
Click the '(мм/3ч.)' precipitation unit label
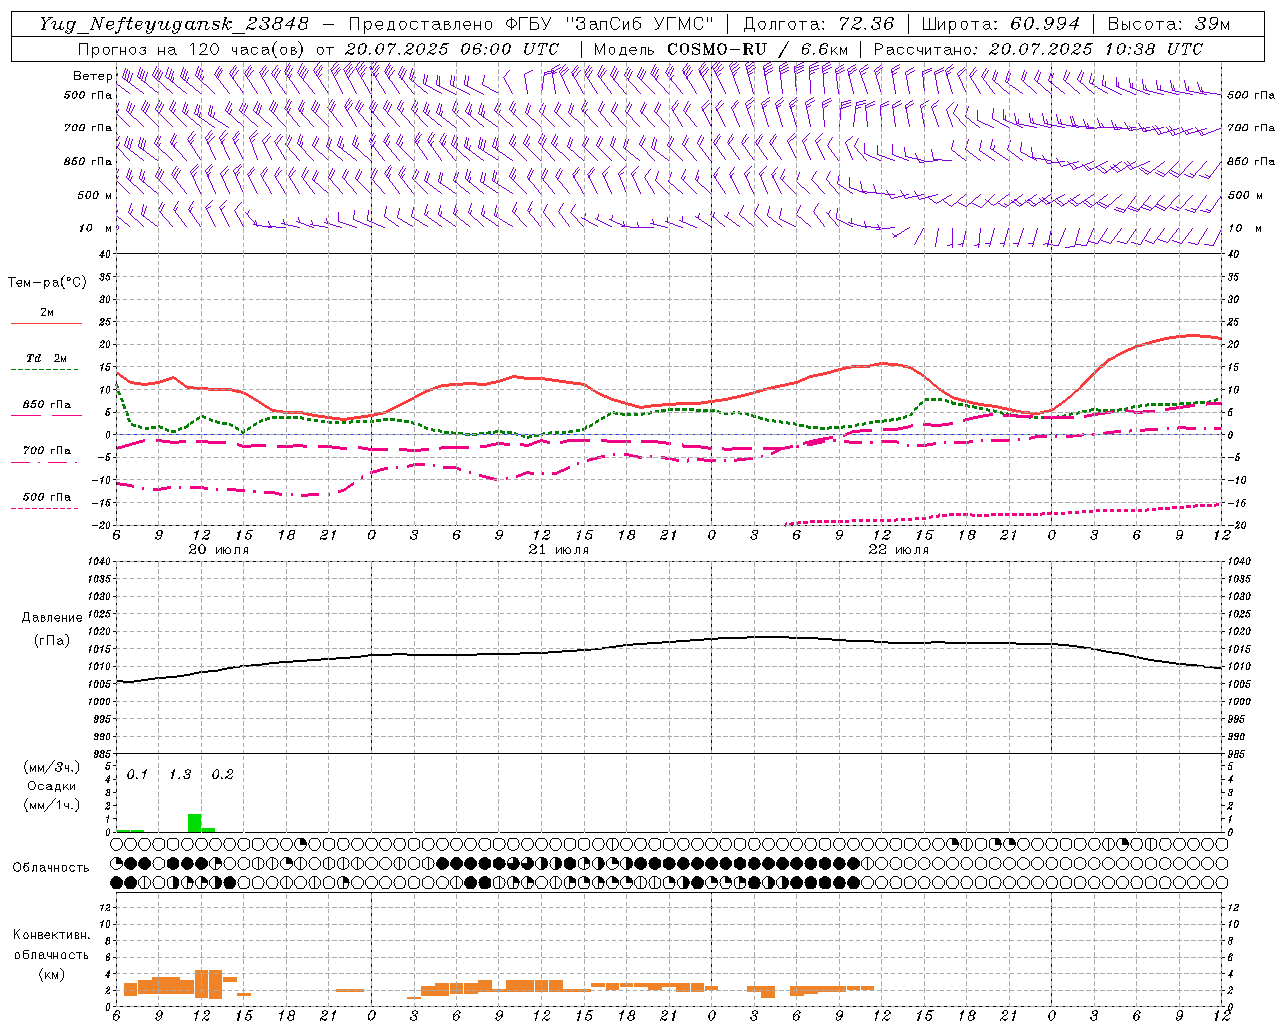[52, 768]
